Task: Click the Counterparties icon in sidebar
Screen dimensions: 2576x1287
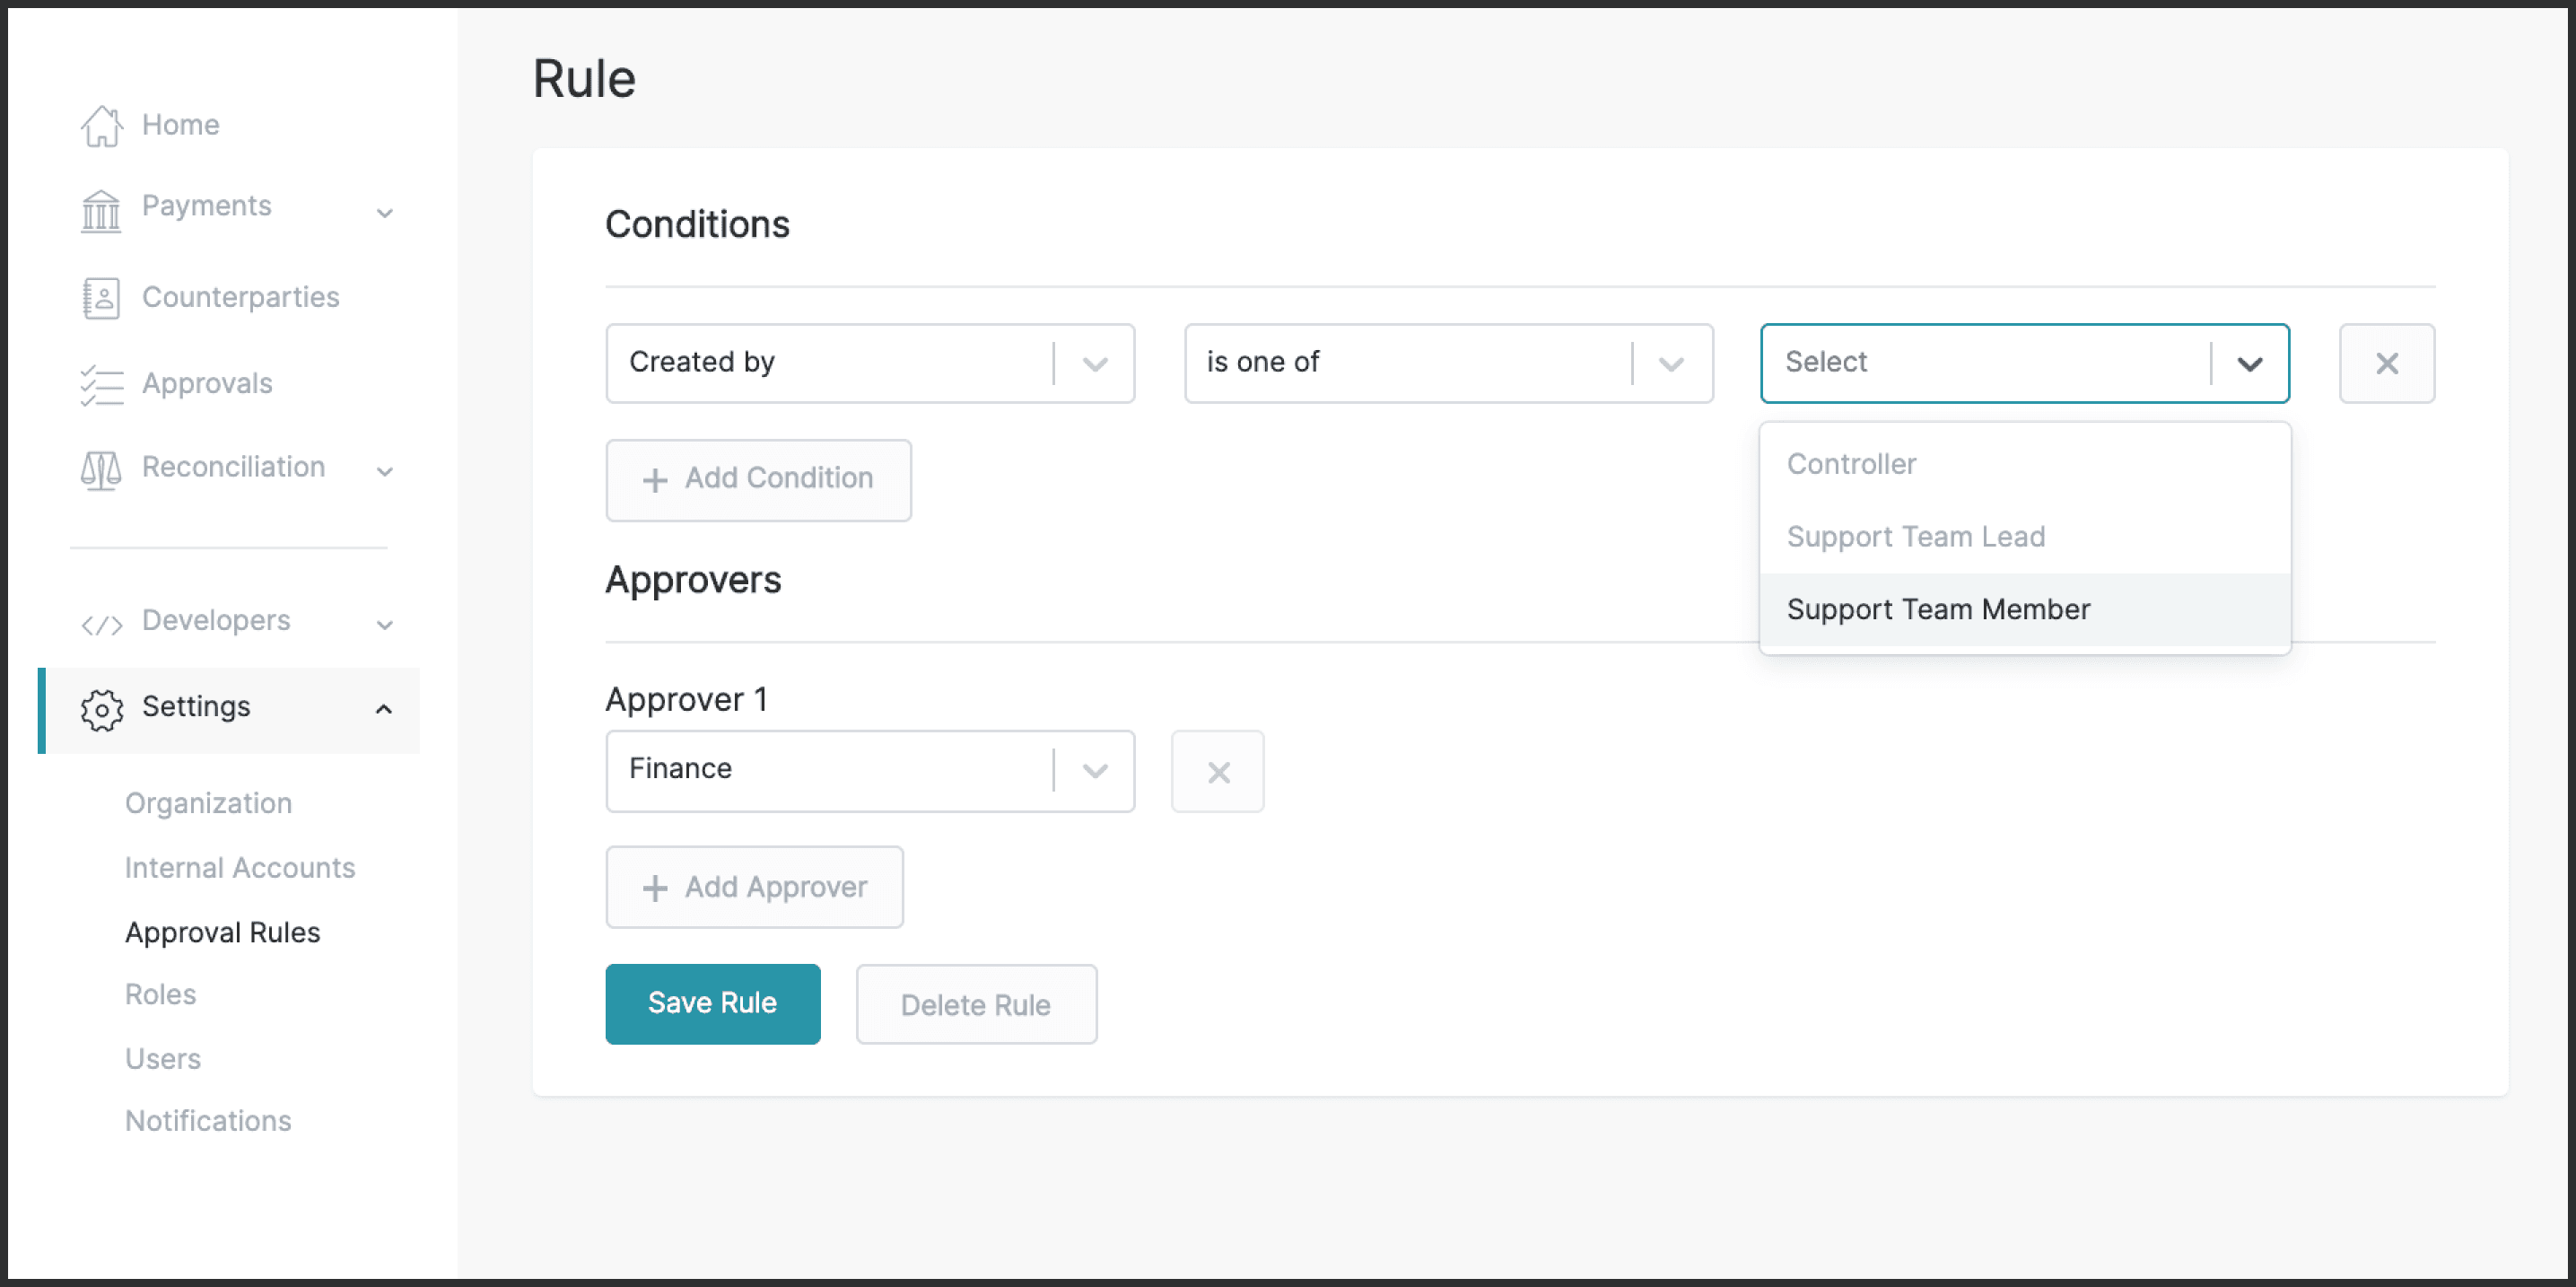Action: coord(100,297)
